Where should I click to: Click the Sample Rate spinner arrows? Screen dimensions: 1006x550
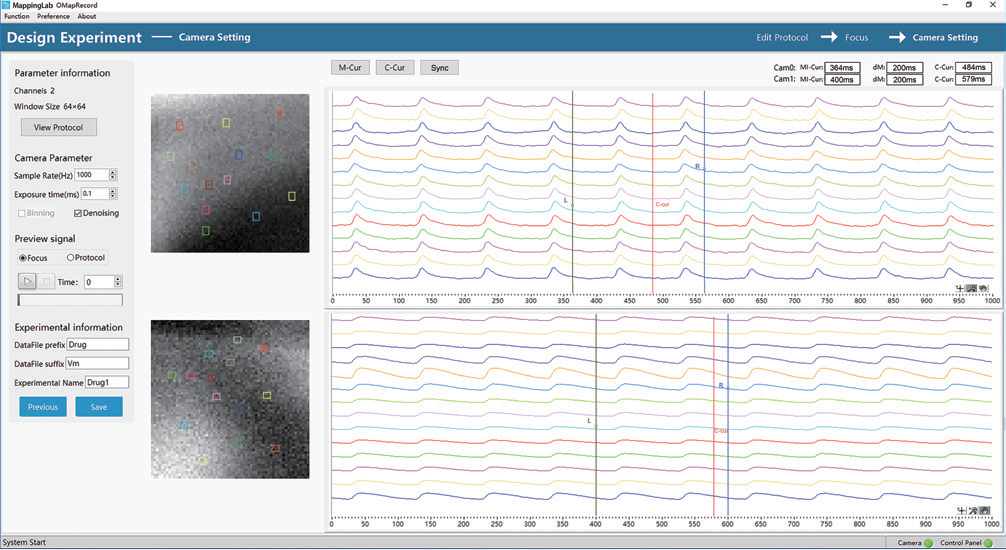(112, 175)
